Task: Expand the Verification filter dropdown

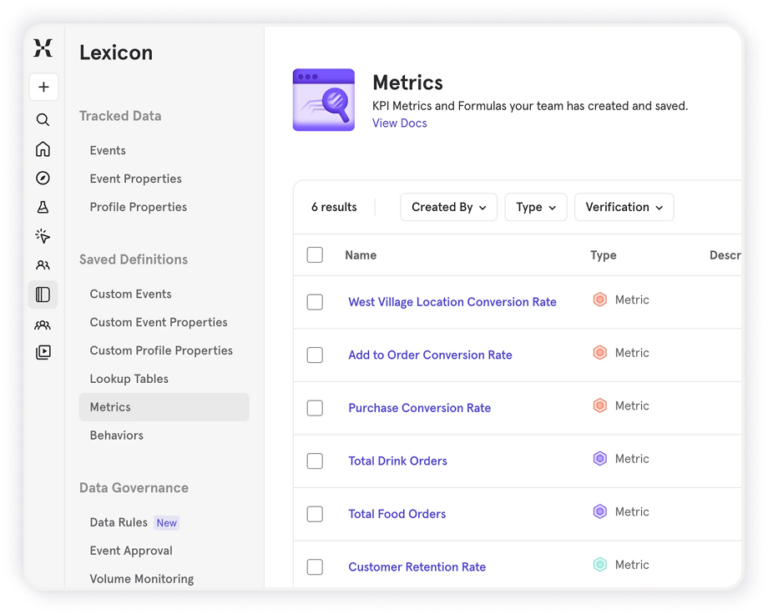Action: coord(624,207)
